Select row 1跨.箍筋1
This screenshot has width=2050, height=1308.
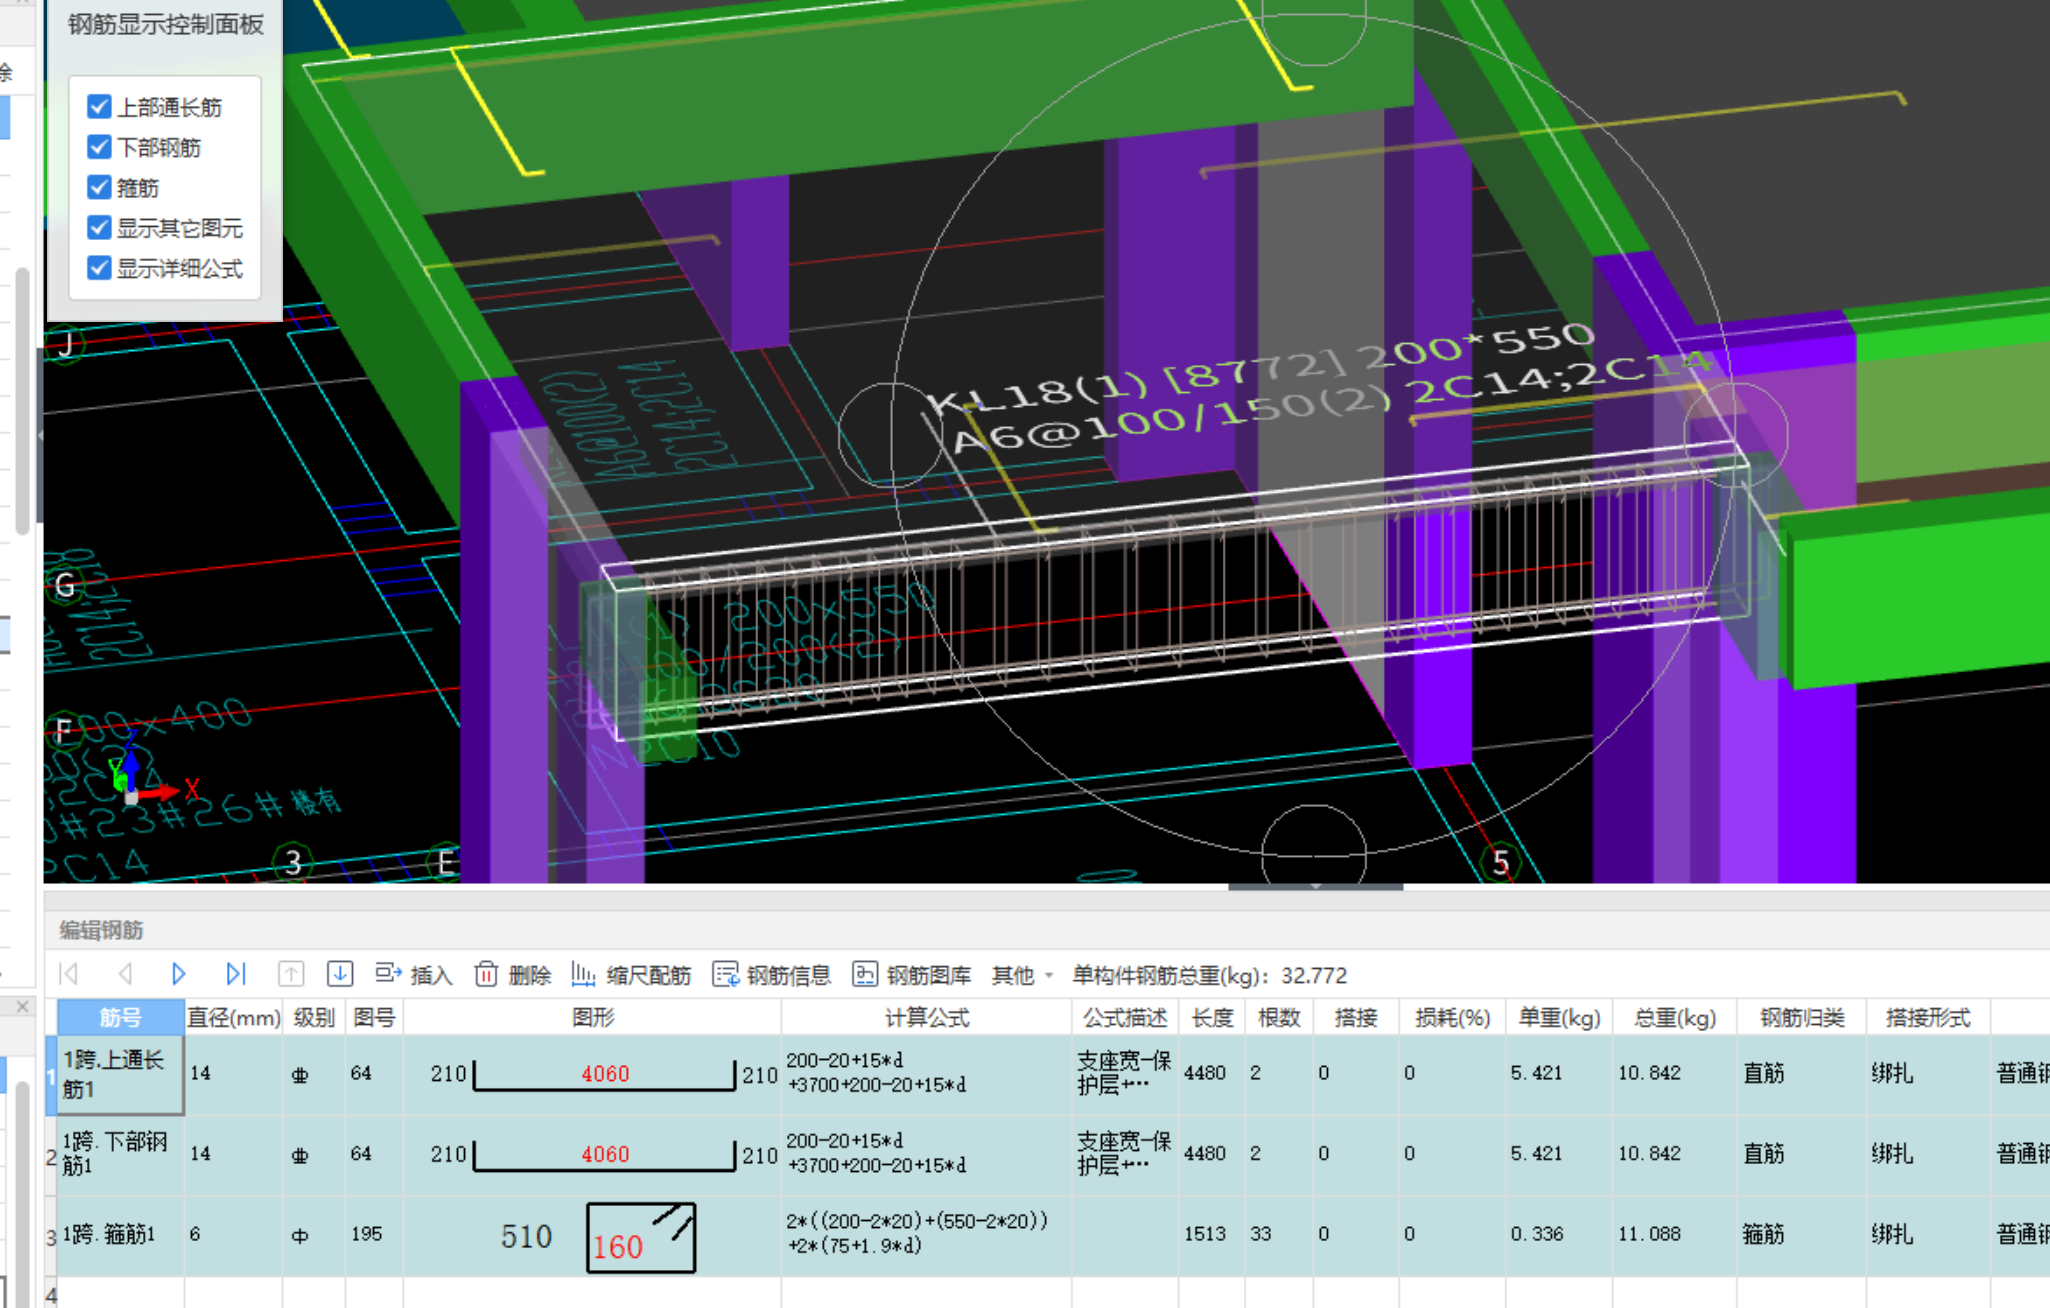(120, 1234)
